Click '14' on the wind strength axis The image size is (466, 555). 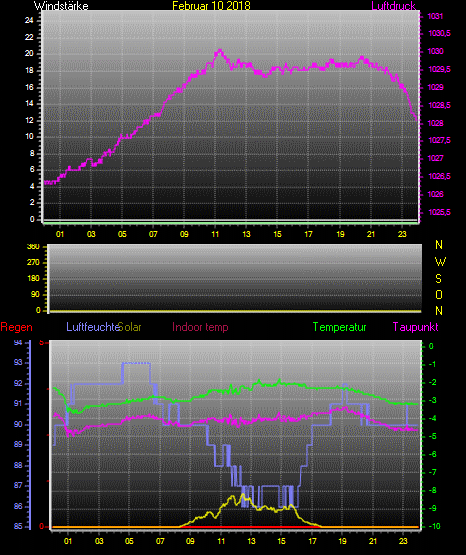tap(29, 103)
